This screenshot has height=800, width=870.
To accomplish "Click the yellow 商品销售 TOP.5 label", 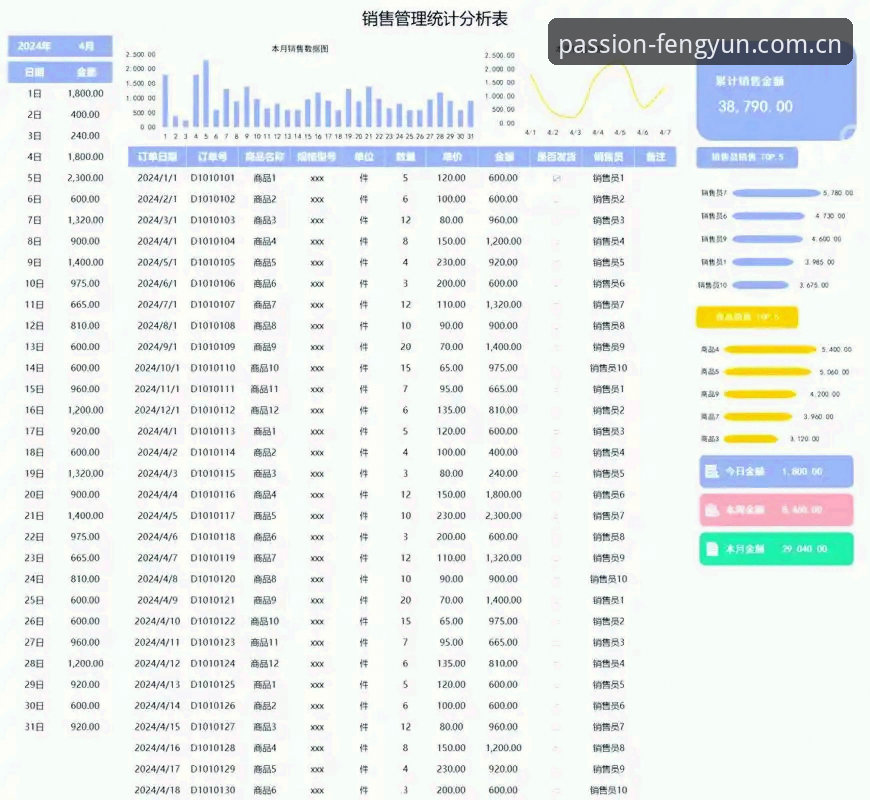I will [x=747, y=317].
